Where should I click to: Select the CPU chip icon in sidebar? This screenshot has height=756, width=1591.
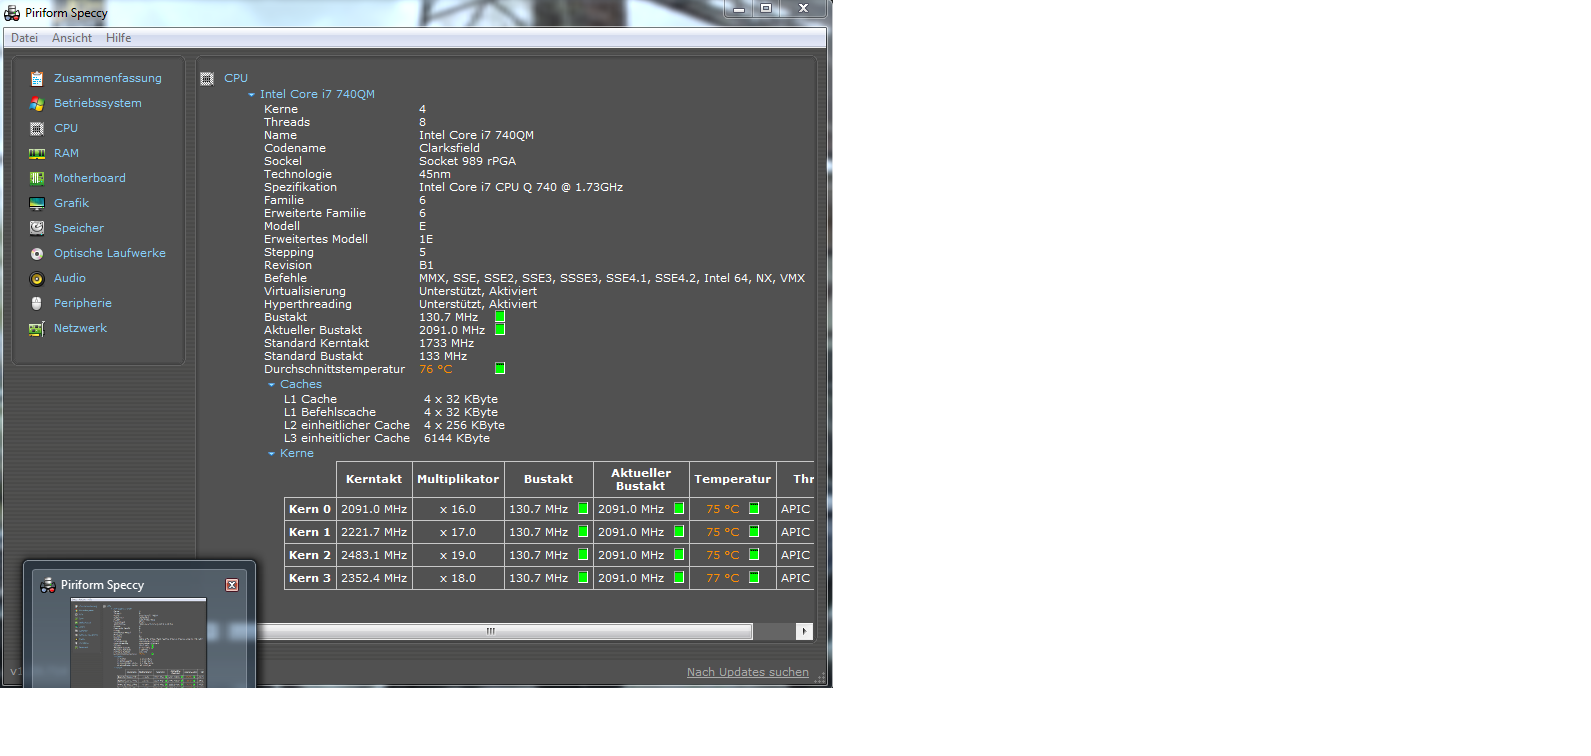(x=37, y=128)
